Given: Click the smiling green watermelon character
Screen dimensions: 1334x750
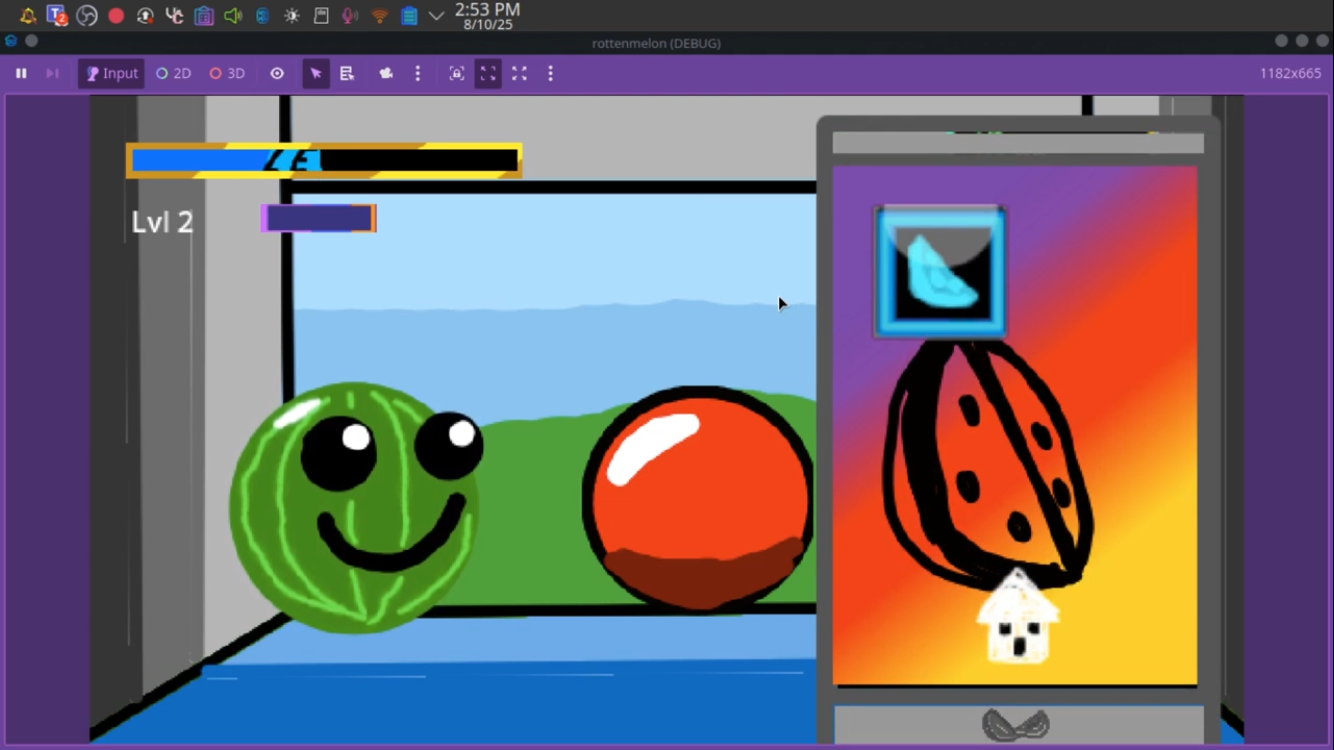Looking at the screenshot, I should pyautogui.click(x=354, y=507).
